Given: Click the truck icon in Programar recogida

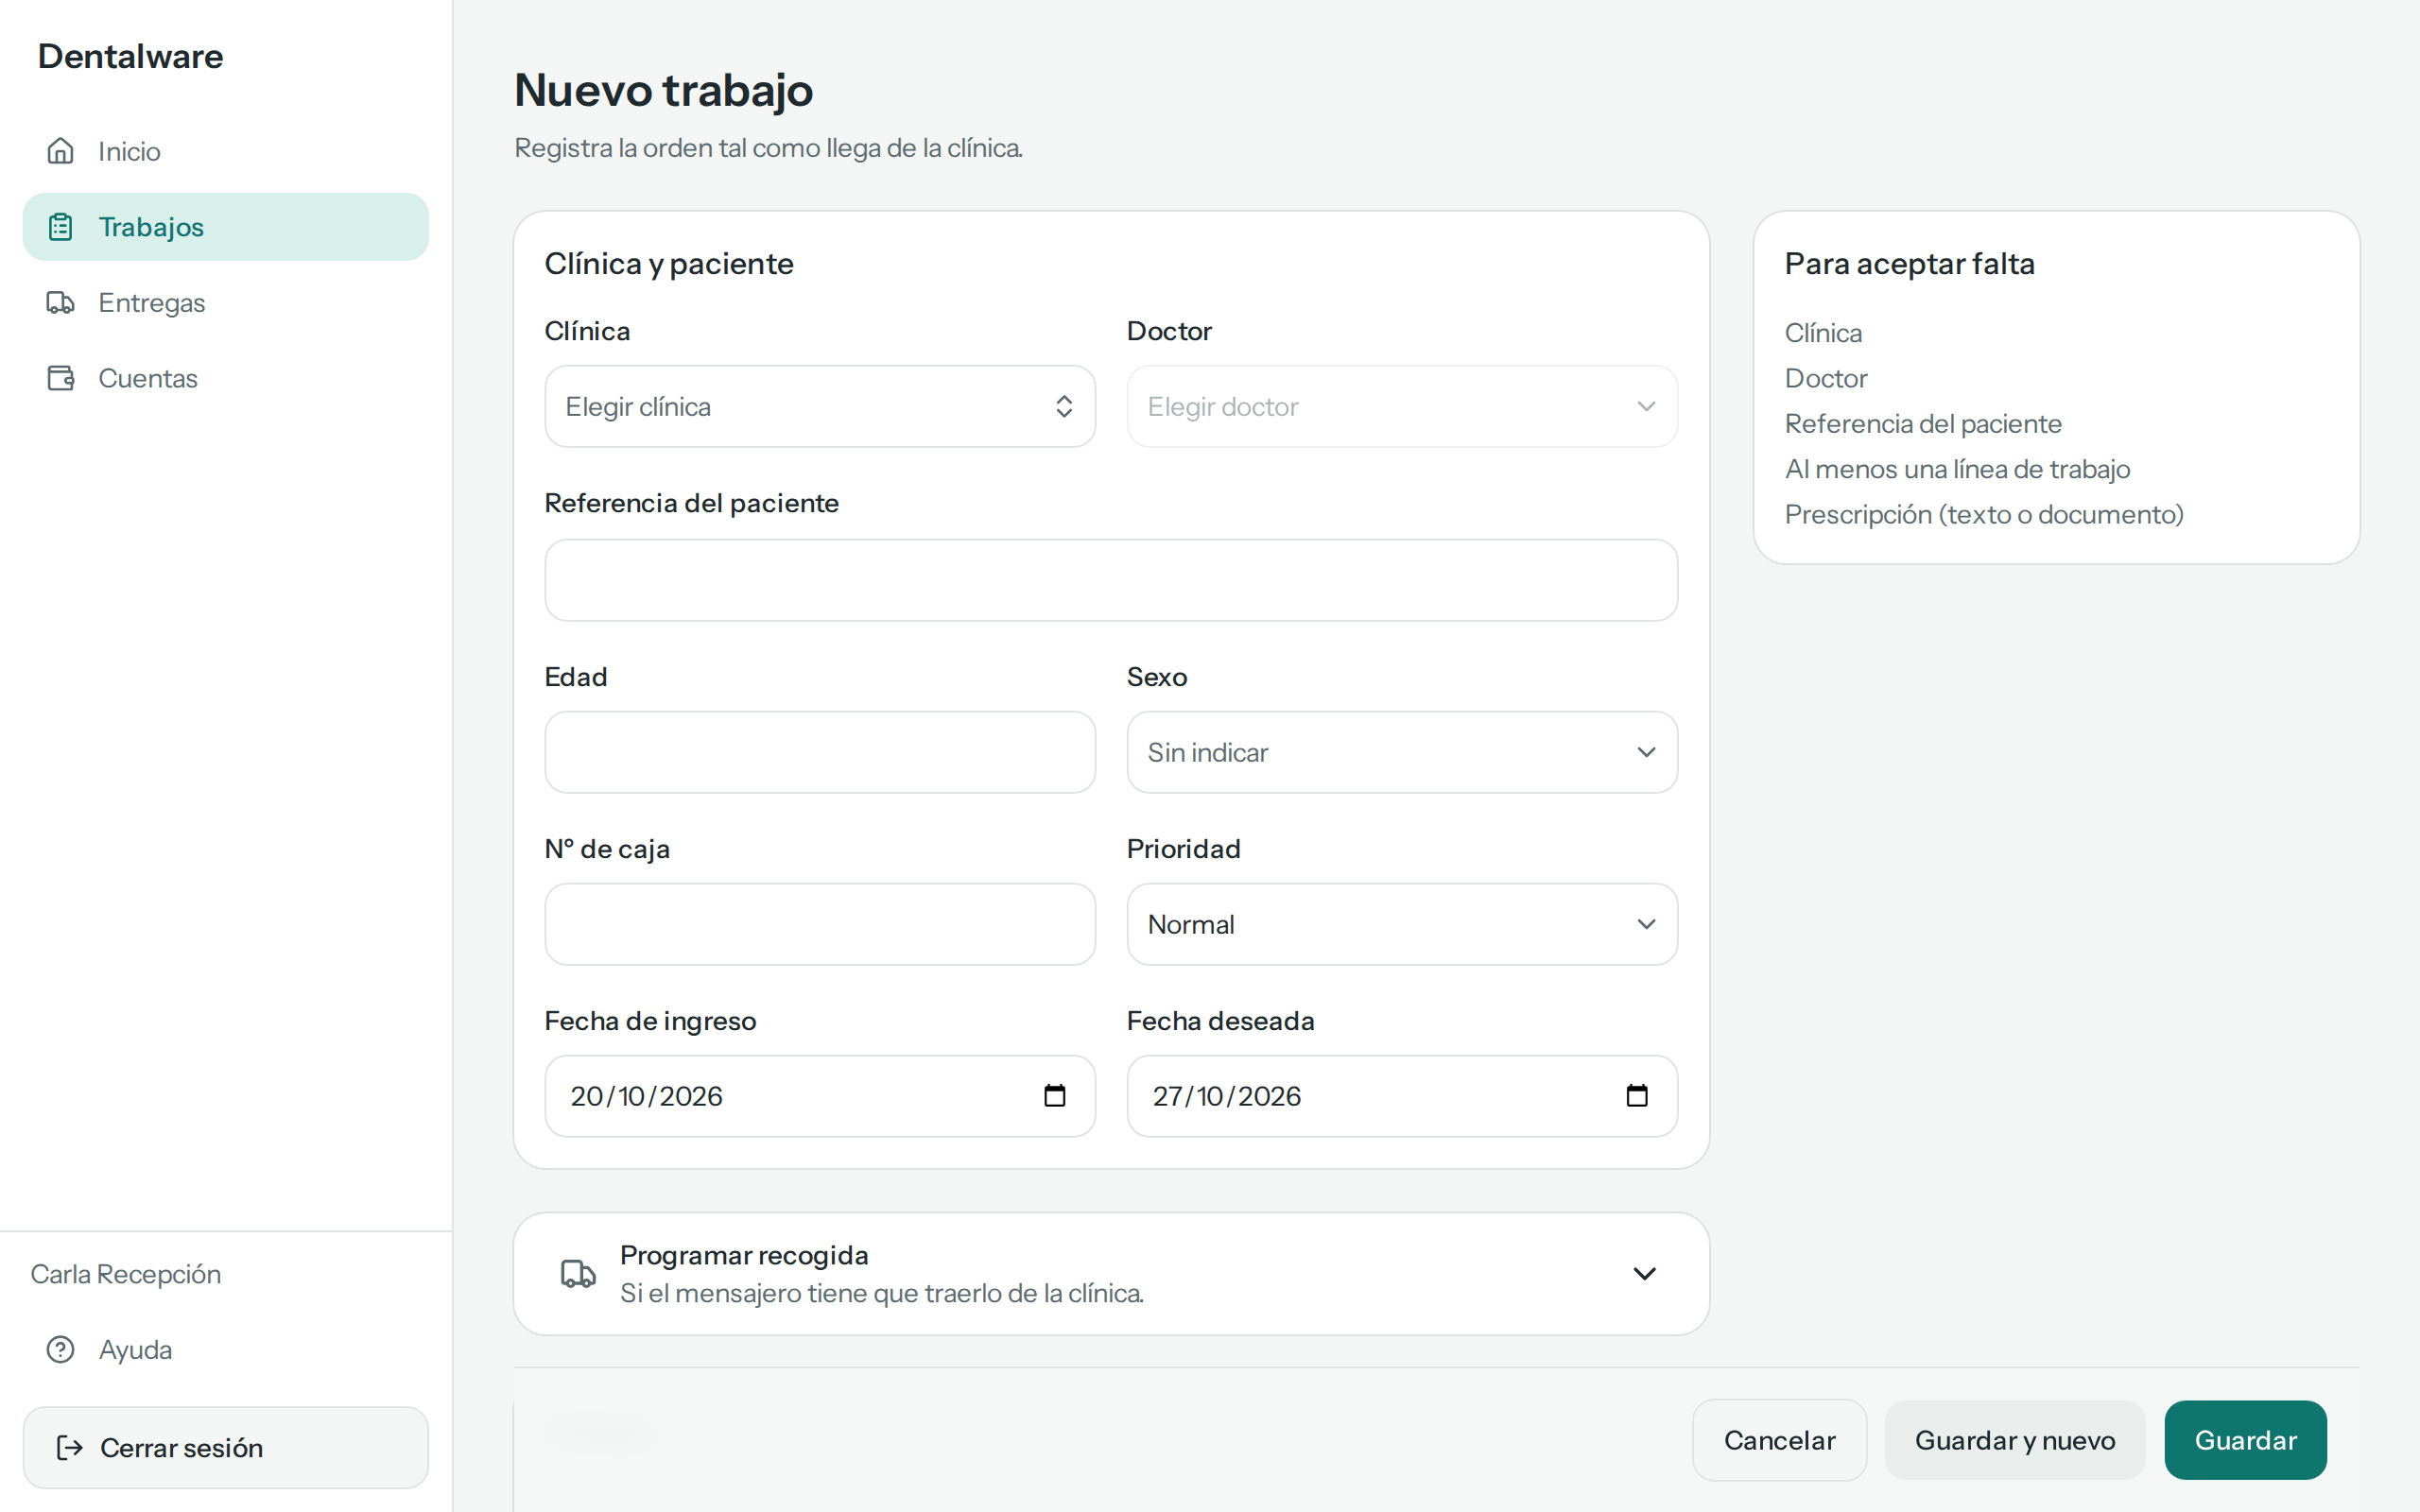Looking at the screenshot, I should 578,1274.
